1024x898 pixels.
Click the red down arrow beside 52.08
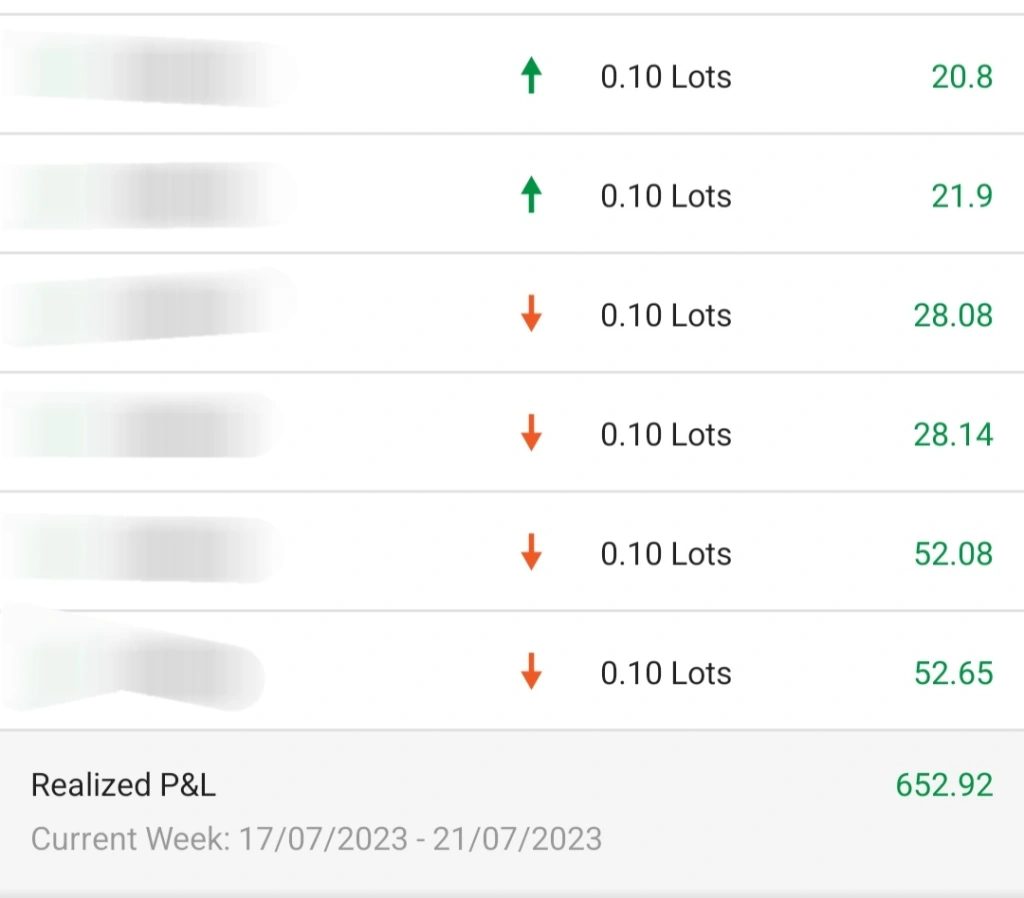click(x=532, y=553)
